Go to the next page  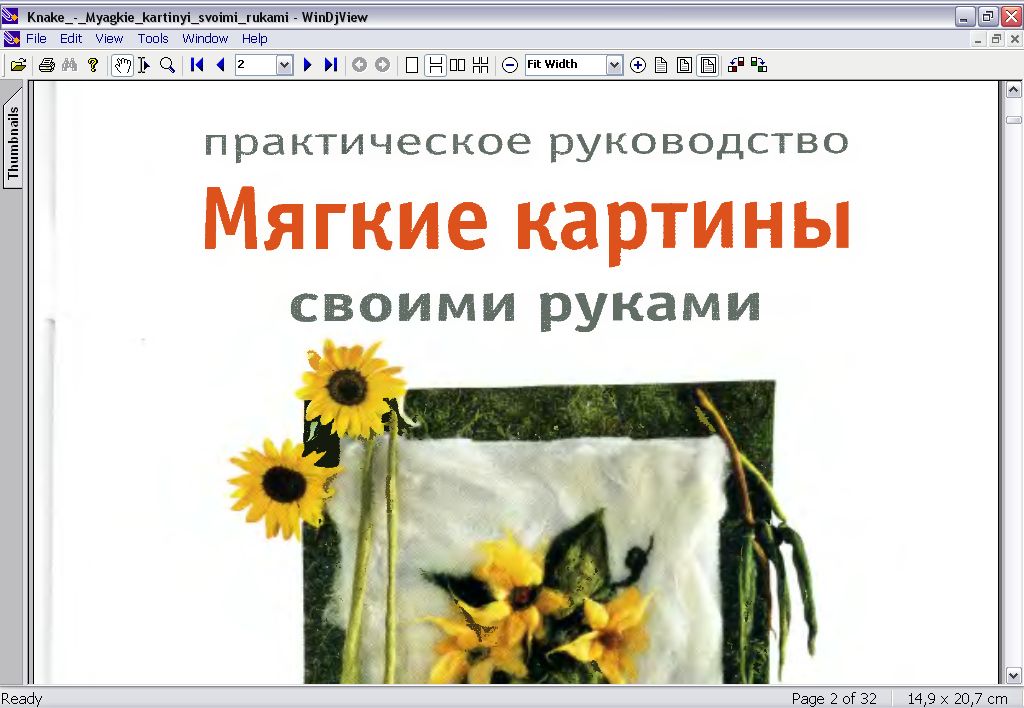tap(308, 65)
